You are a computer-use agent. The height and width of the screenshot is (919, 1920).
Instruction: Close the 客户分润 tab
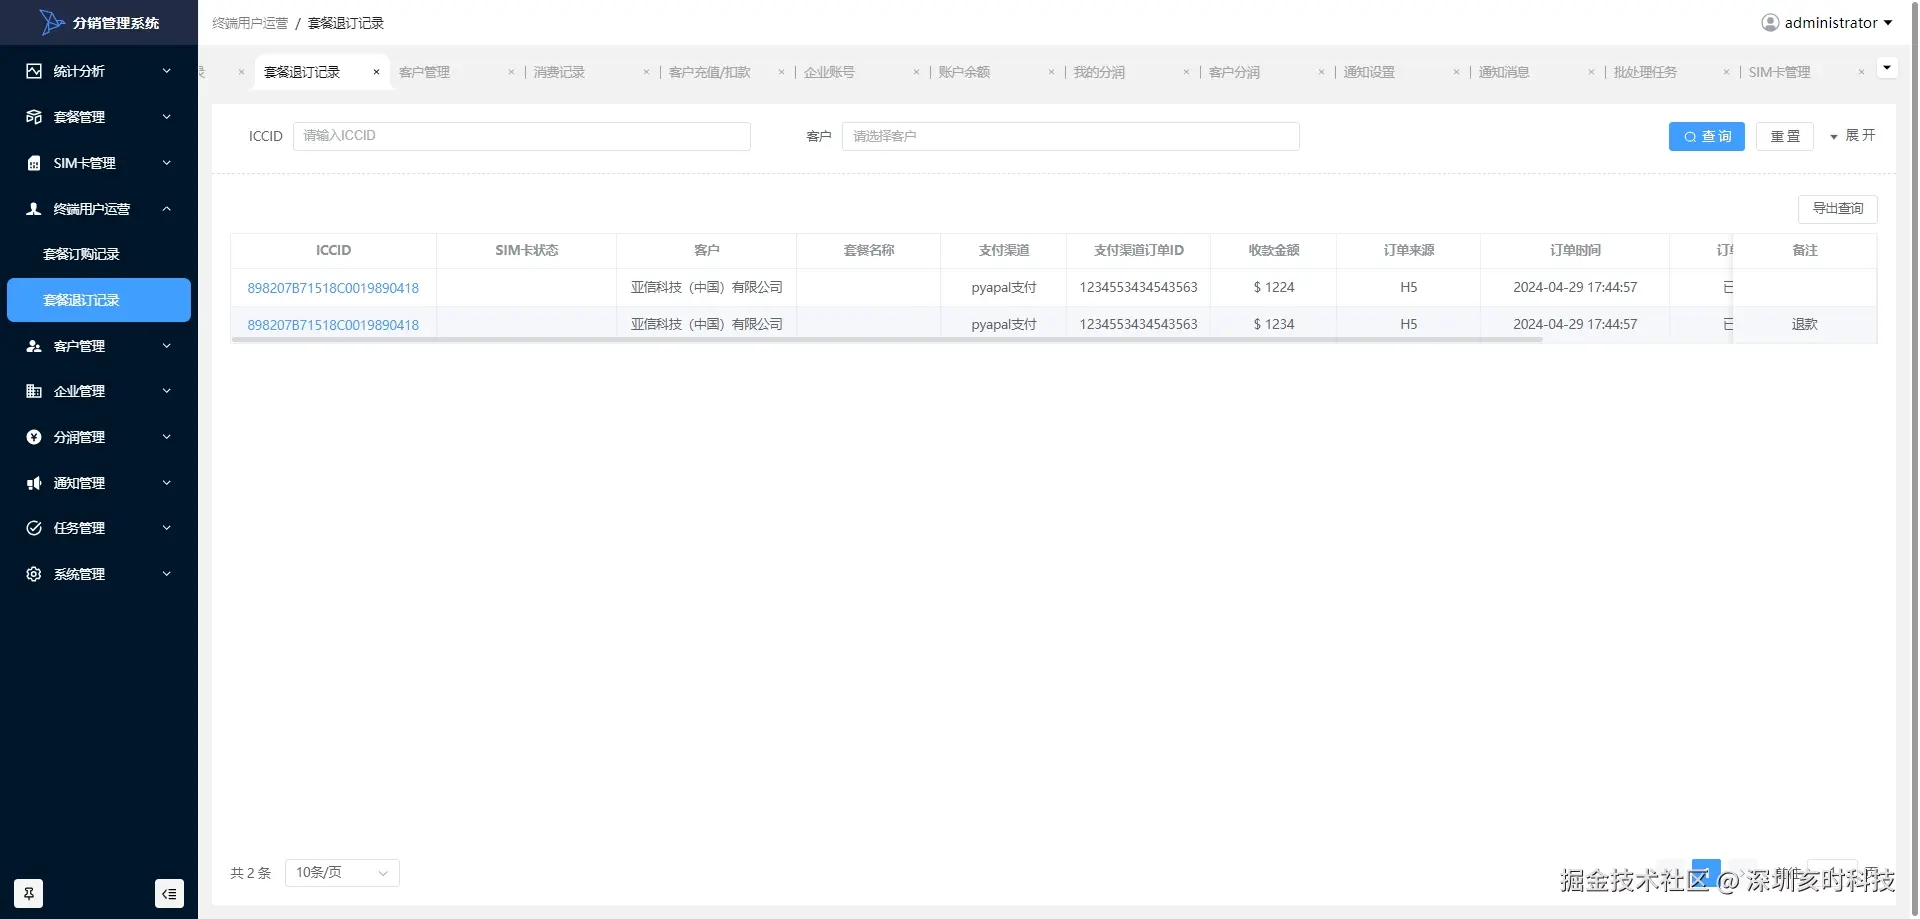pyautogui.click(x=1321, y=72)
